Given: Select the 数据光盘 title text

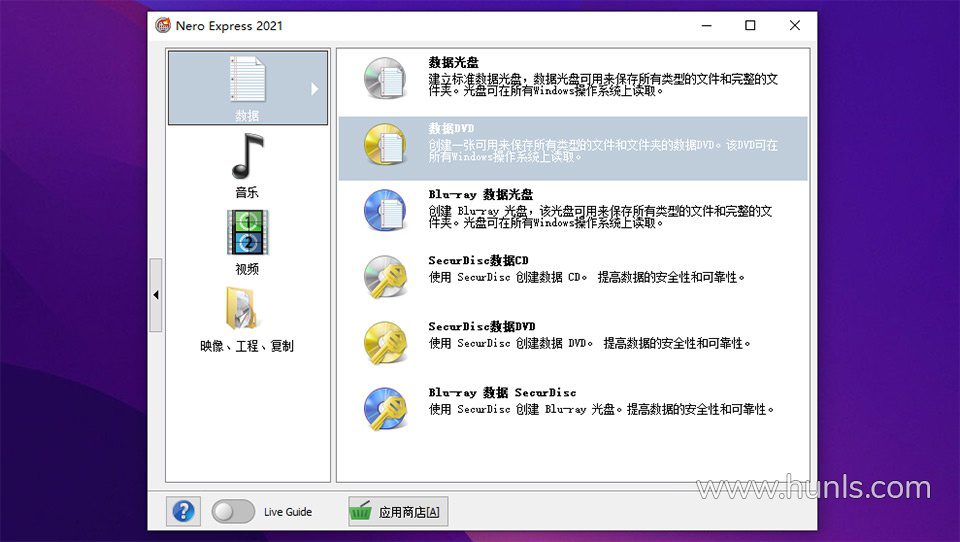Looking at the screenshot, I should (x=454, y=62).
